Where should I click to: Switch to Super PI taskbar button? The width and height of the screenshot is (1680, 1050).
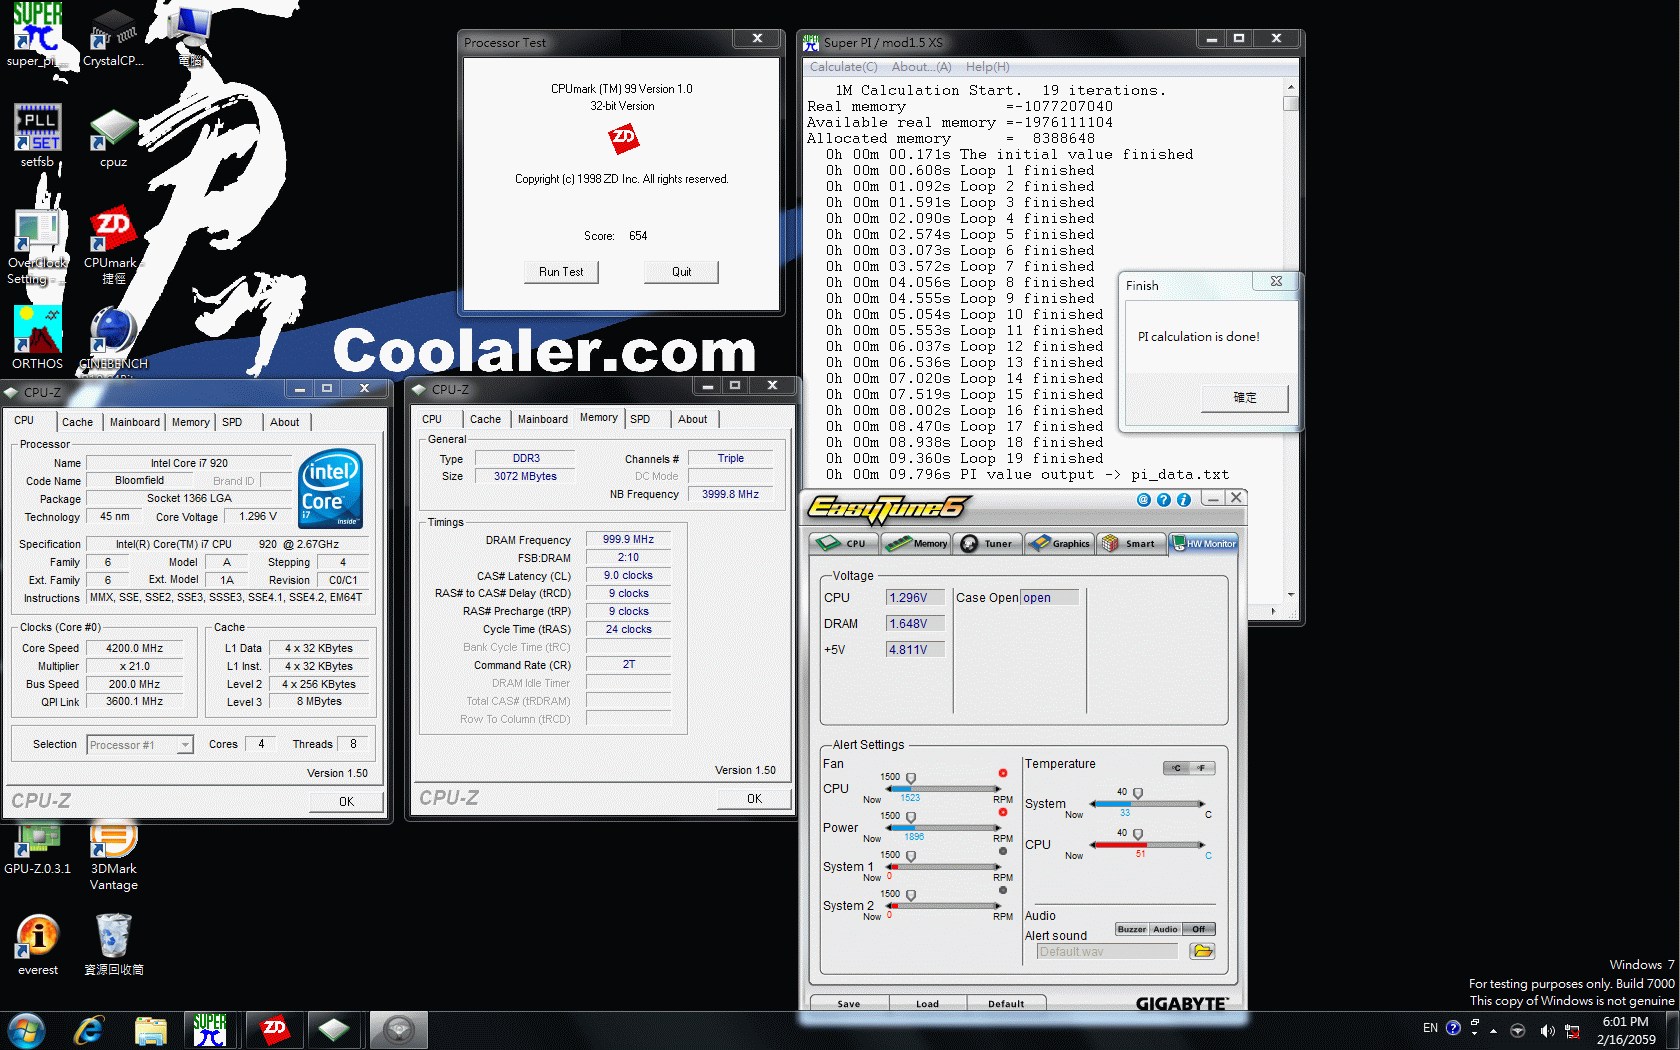point(210,1029)
